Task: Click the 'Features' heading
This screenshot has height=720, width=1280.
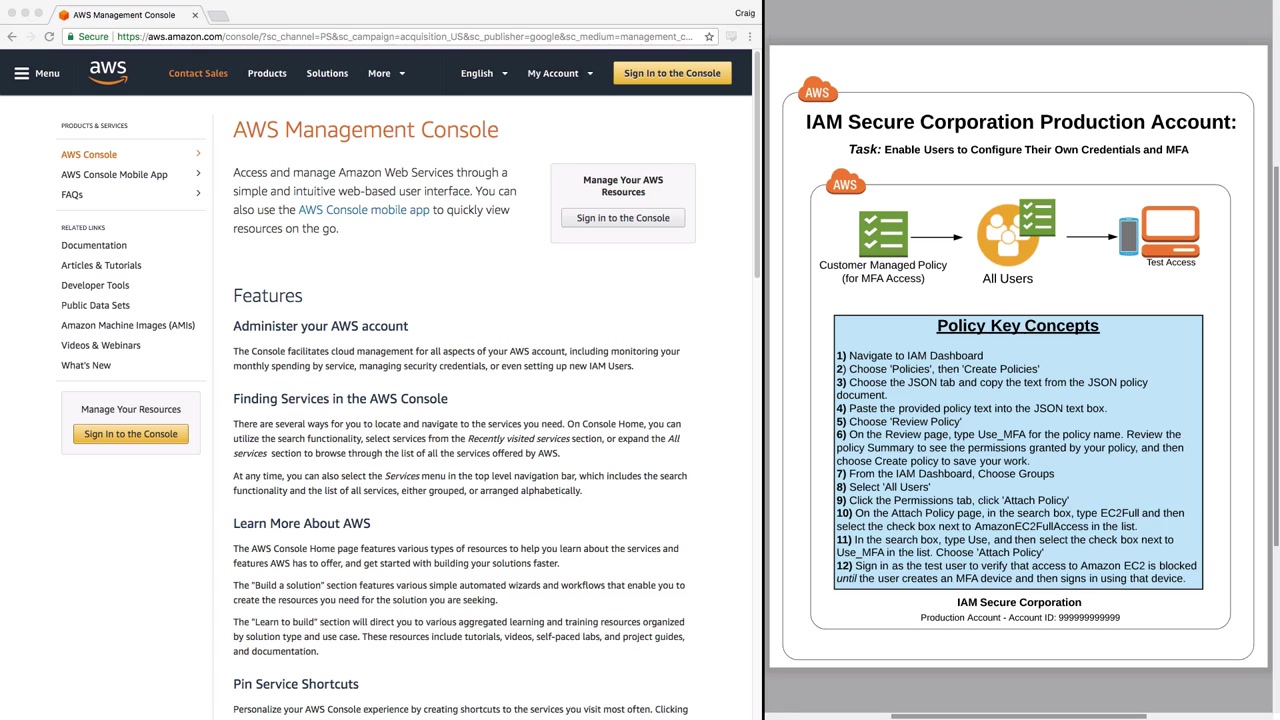Action: (268, 296)
